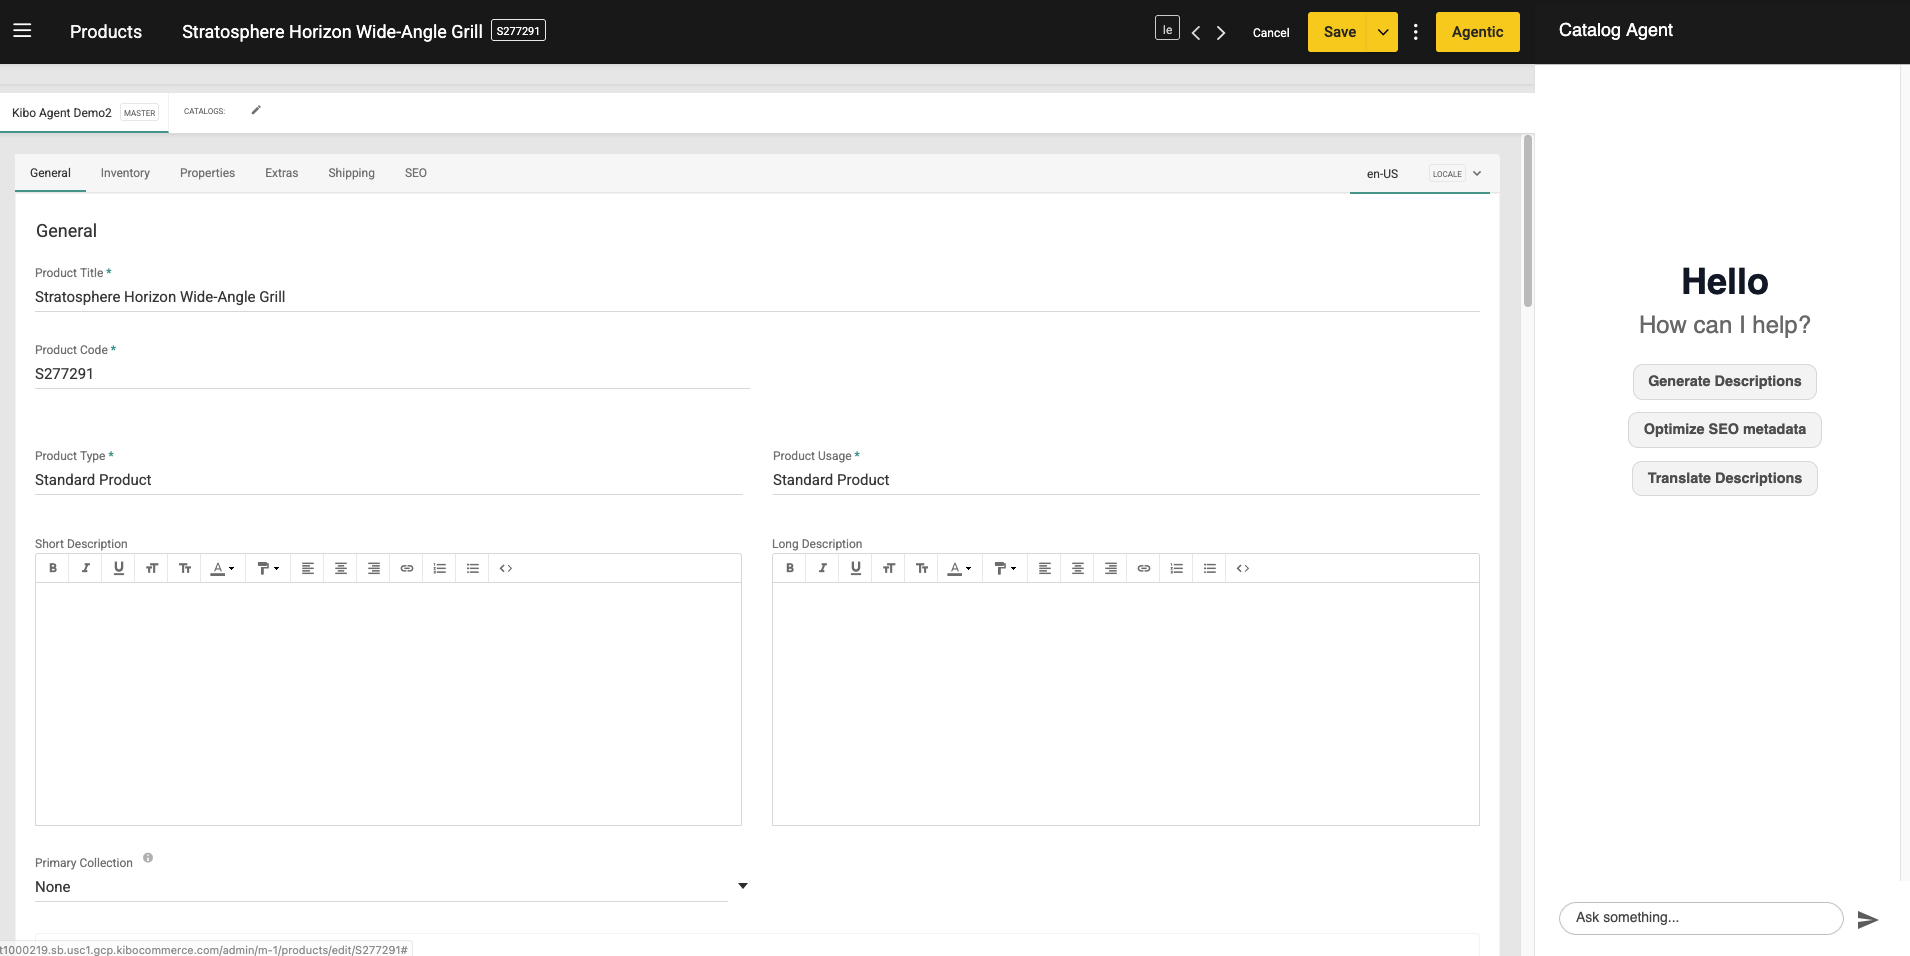Apply underline in the Short Description editor
The width and height of the screenshot is (1910, 956).
coord(119,568)
